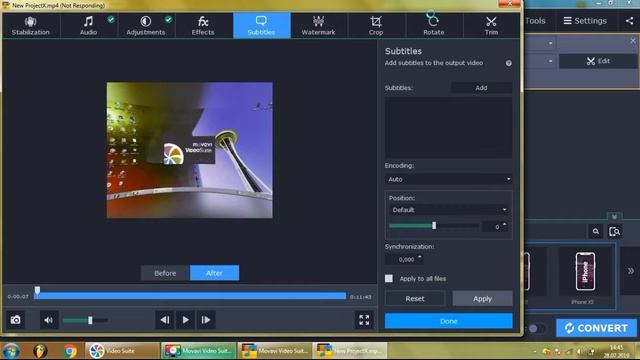The image size is (640, 360).
Task: Mute the preview volume
Action: [48, 320]
